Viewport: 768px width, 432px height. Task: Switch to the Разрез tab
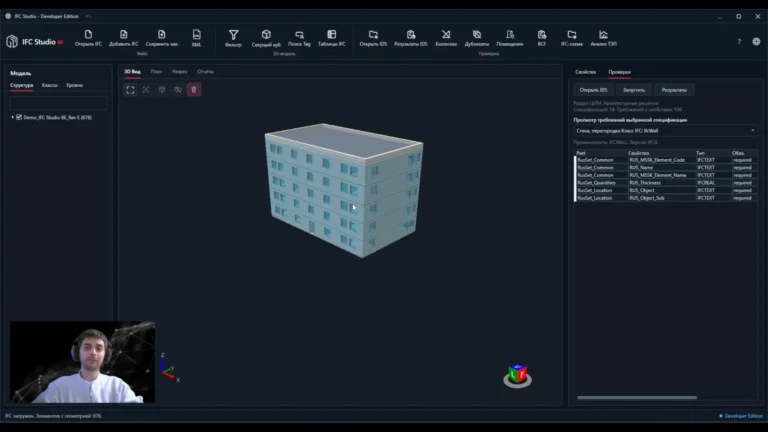tap(179, 72)
